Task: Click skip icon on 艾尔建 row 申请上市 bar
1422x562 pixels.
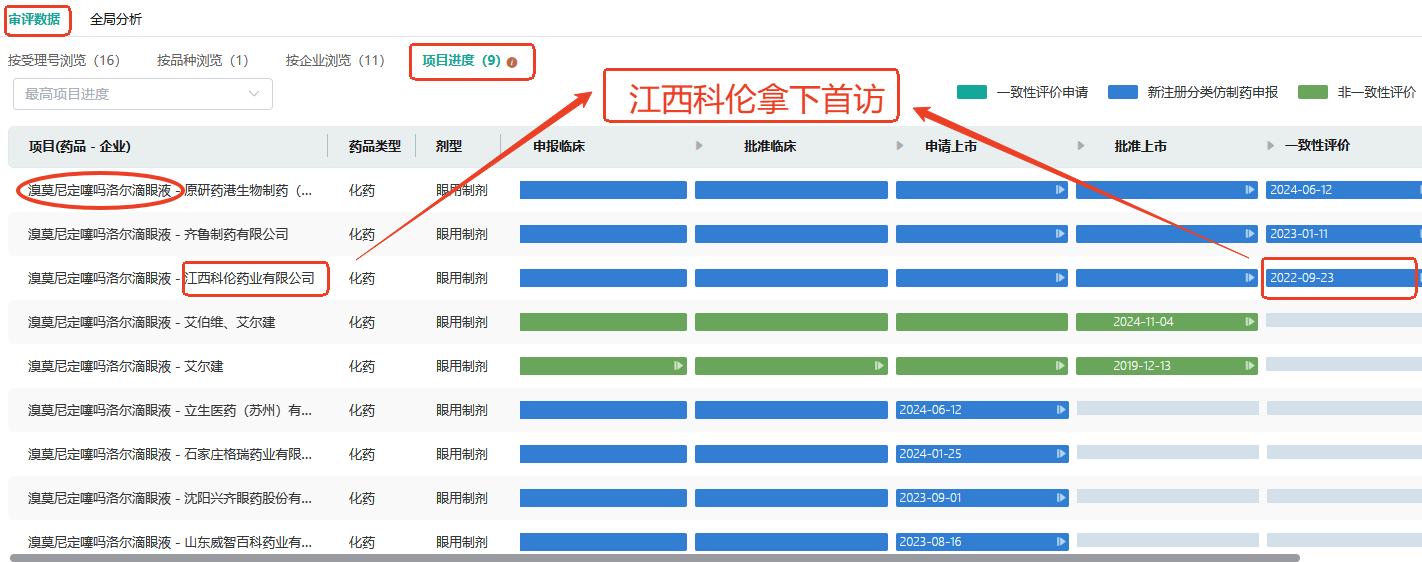Action: (1061, 366)
